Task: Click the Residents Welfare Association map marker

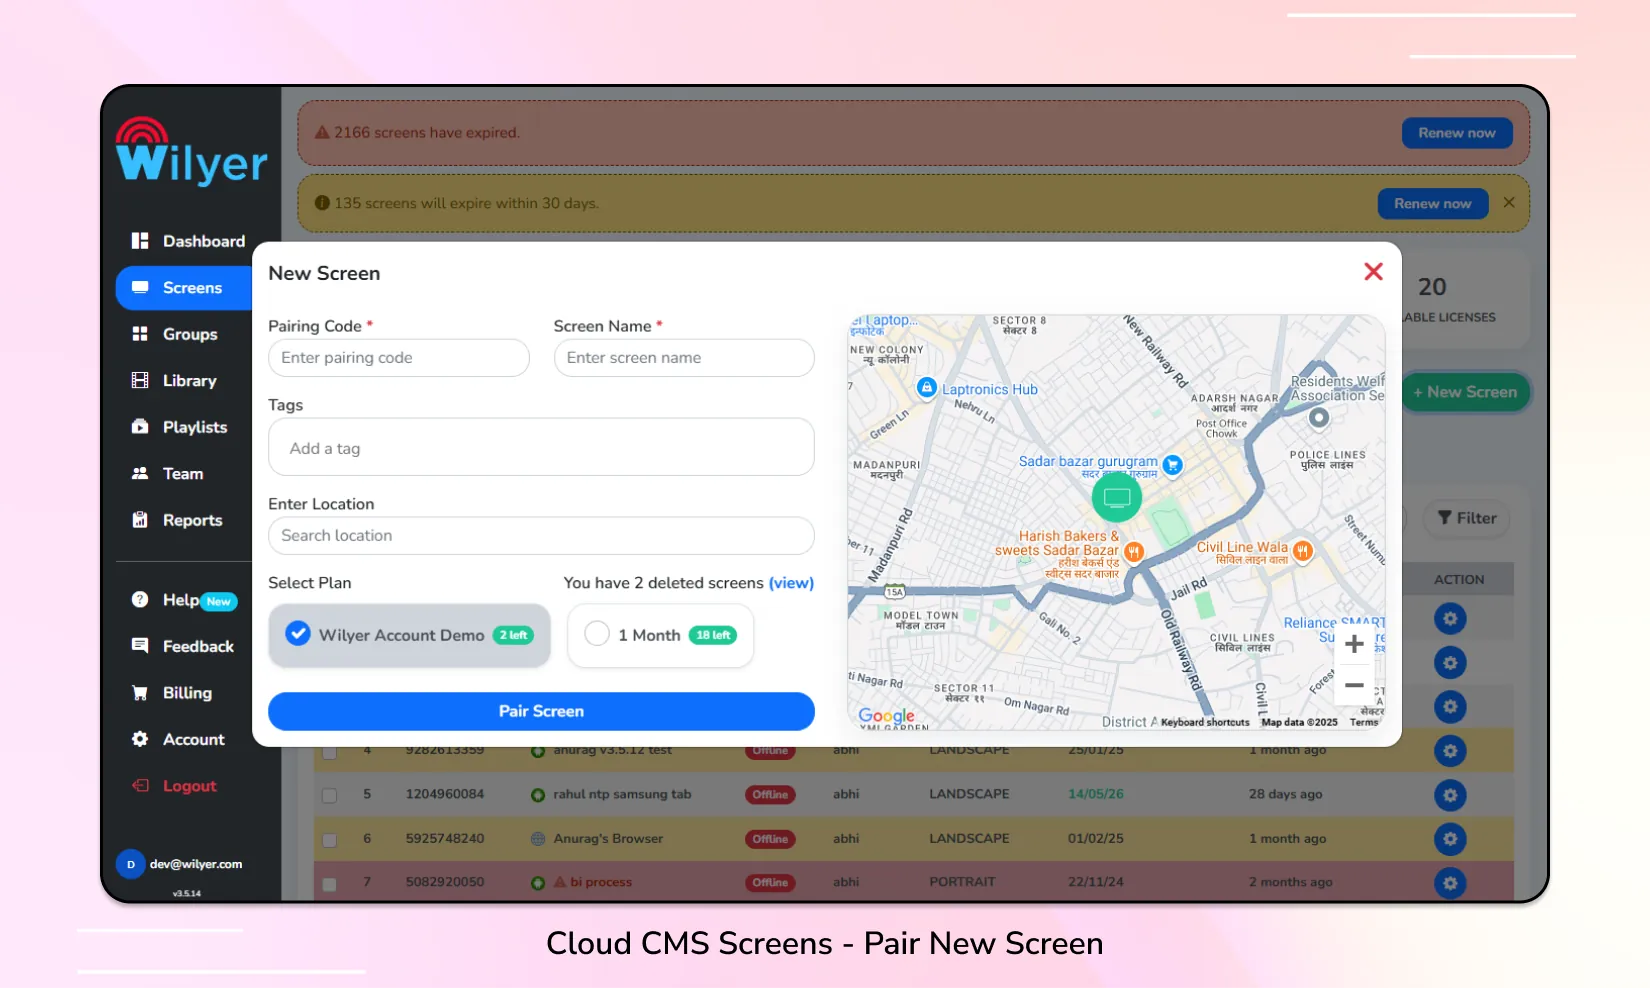Action: [1319, 417]
